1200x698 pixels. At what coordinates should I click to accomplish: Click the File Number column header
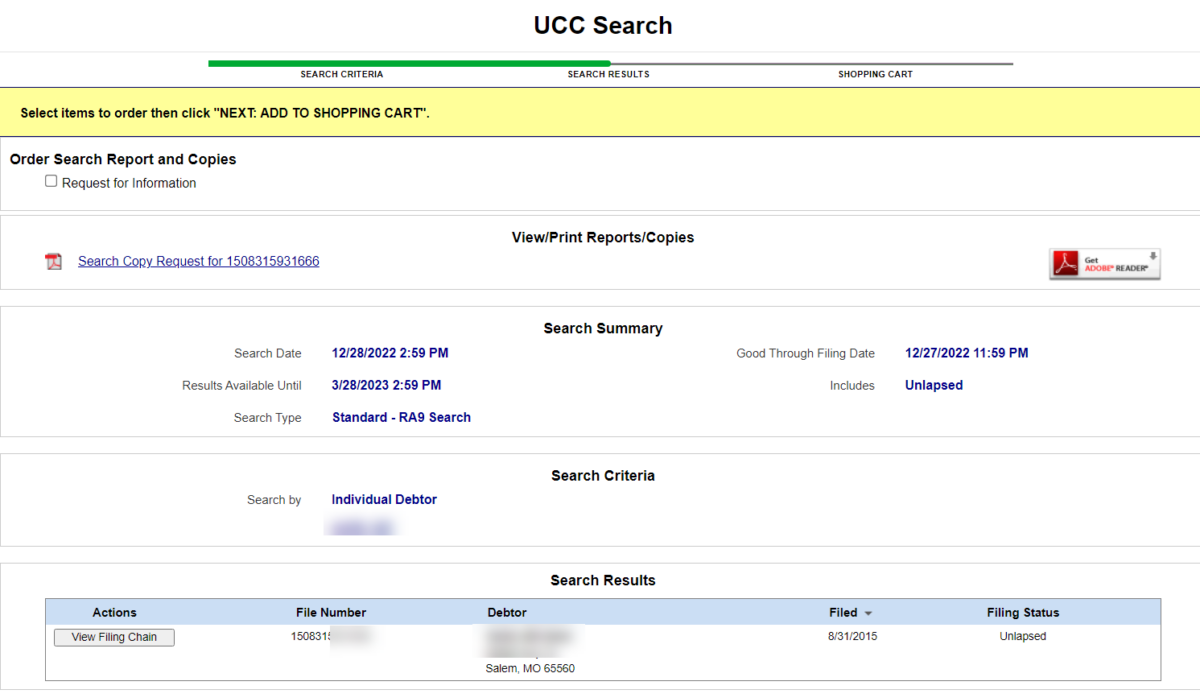click(x=331, y=612)
